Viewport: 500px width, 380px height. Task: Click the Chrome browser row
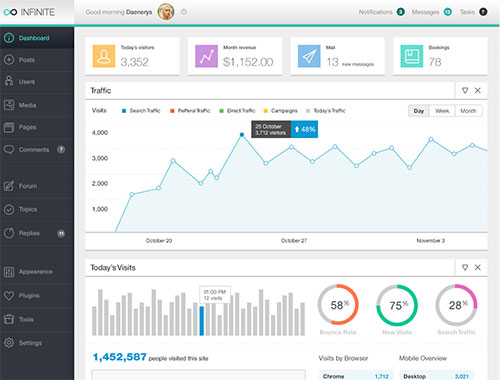coord(356,376)
